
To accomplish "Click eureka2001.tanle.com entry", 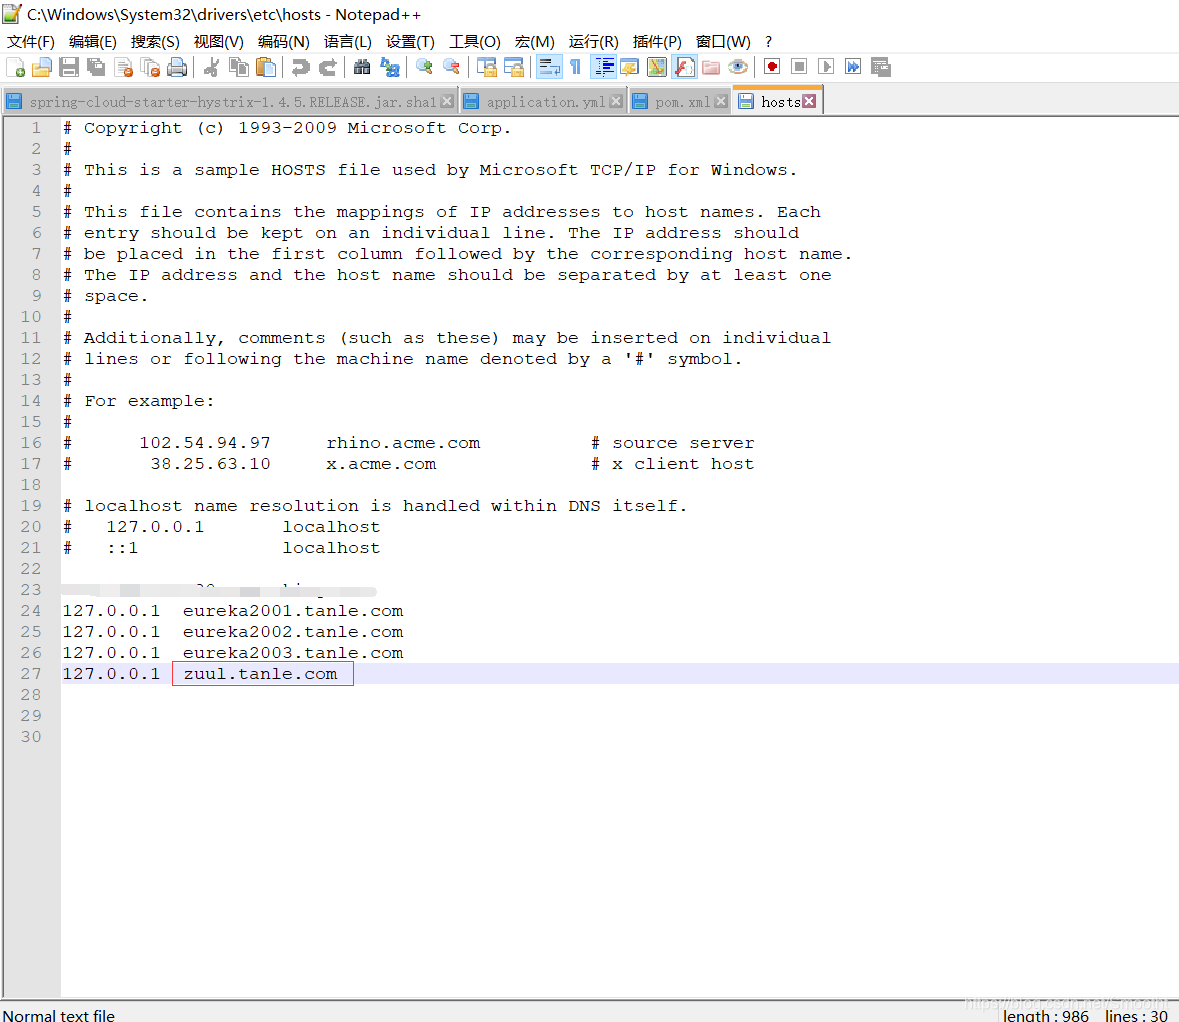I will pyautogui.click(x=293, y=611).
